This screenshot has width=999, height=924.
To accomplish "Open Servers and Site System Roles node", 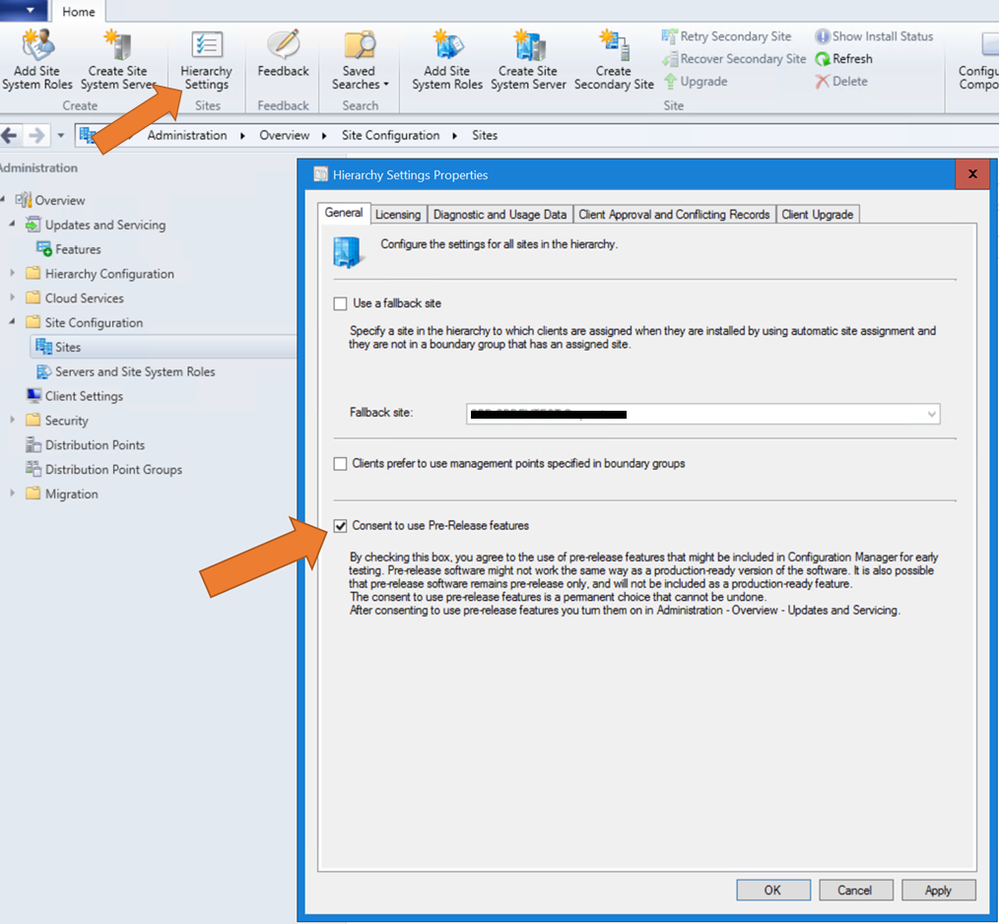I will coord(126,372).
